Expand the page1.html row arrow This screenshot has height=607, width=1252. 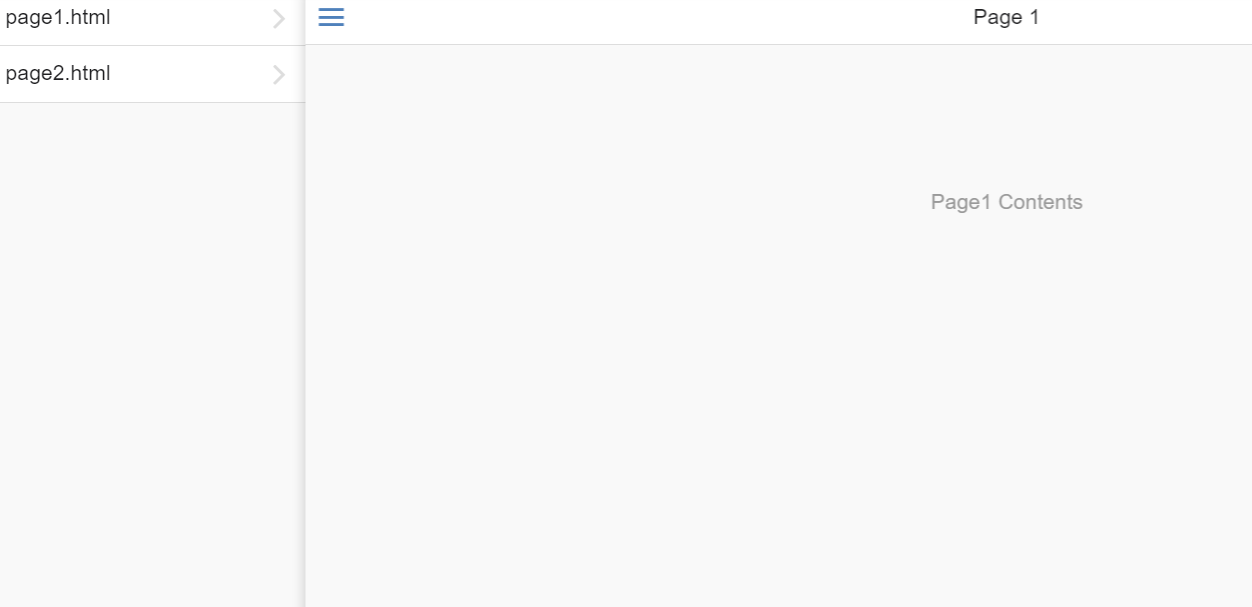tap(279, 18)
